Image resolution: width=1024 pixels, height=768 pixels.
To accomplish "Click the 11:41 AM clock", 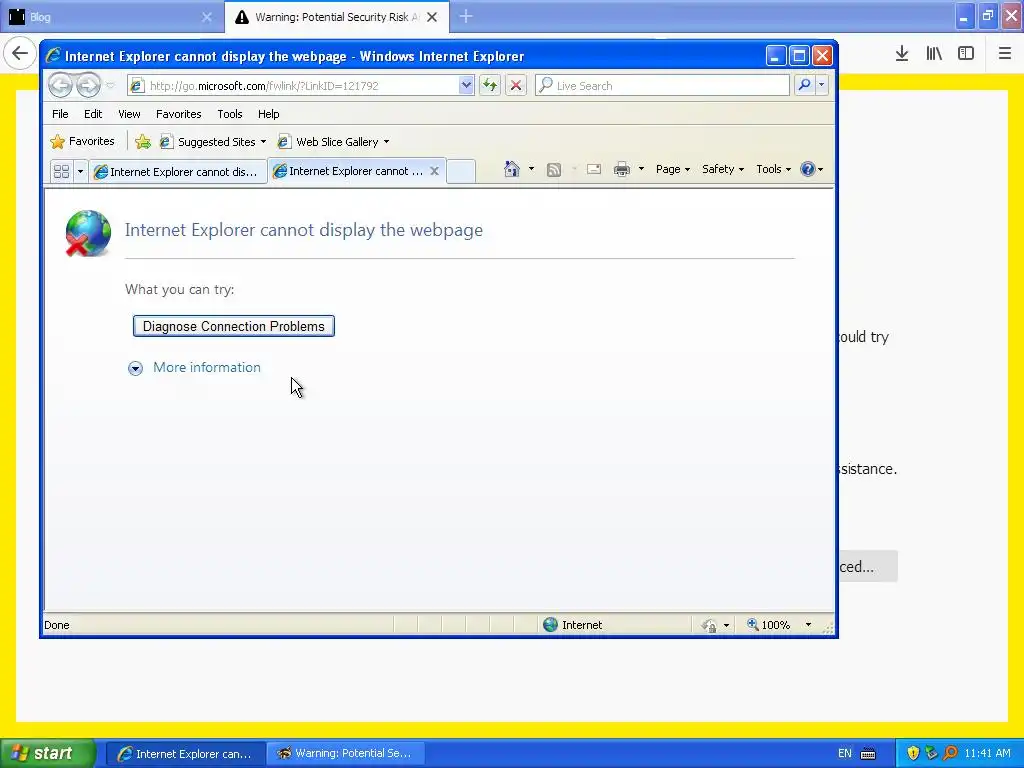I will tap(987, 754).
